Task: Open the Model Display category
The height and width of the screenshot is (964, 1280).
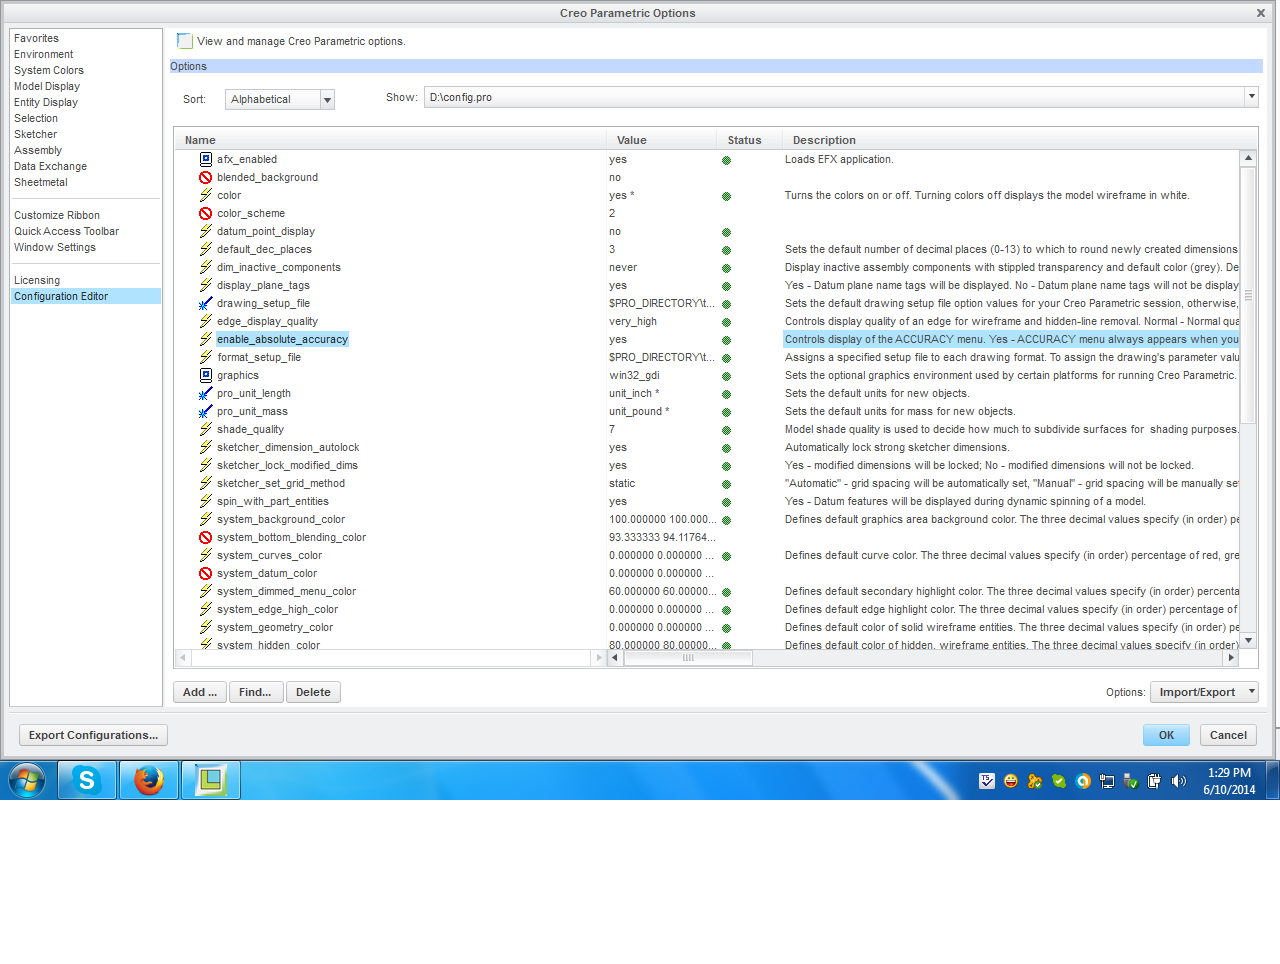Action: coord(47,86)
